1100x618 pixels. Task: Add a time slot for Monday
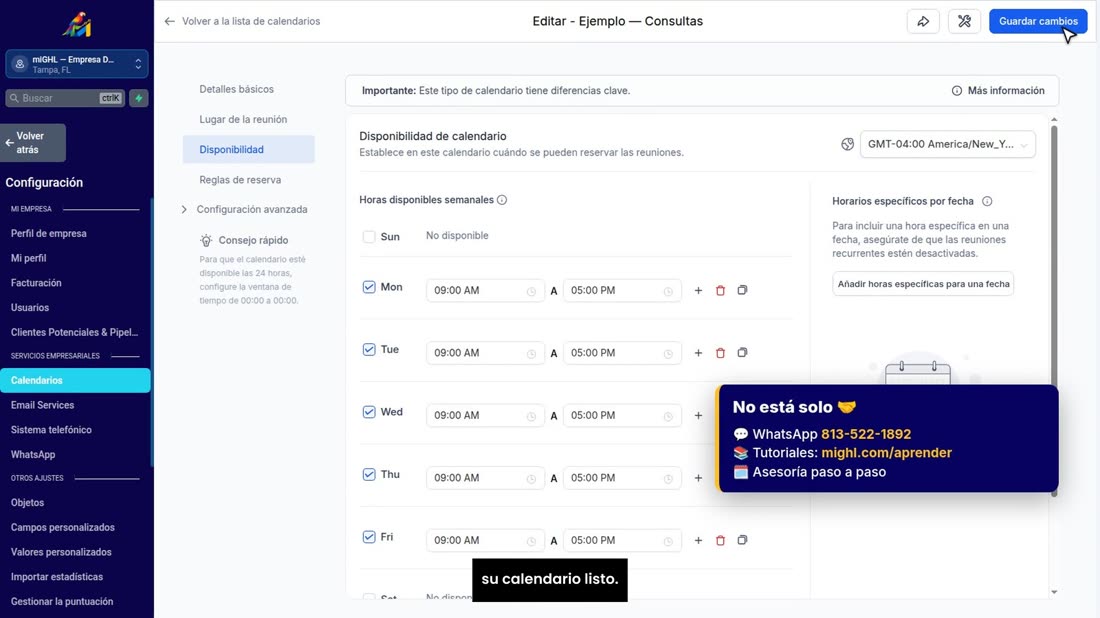tap(698, 290)
